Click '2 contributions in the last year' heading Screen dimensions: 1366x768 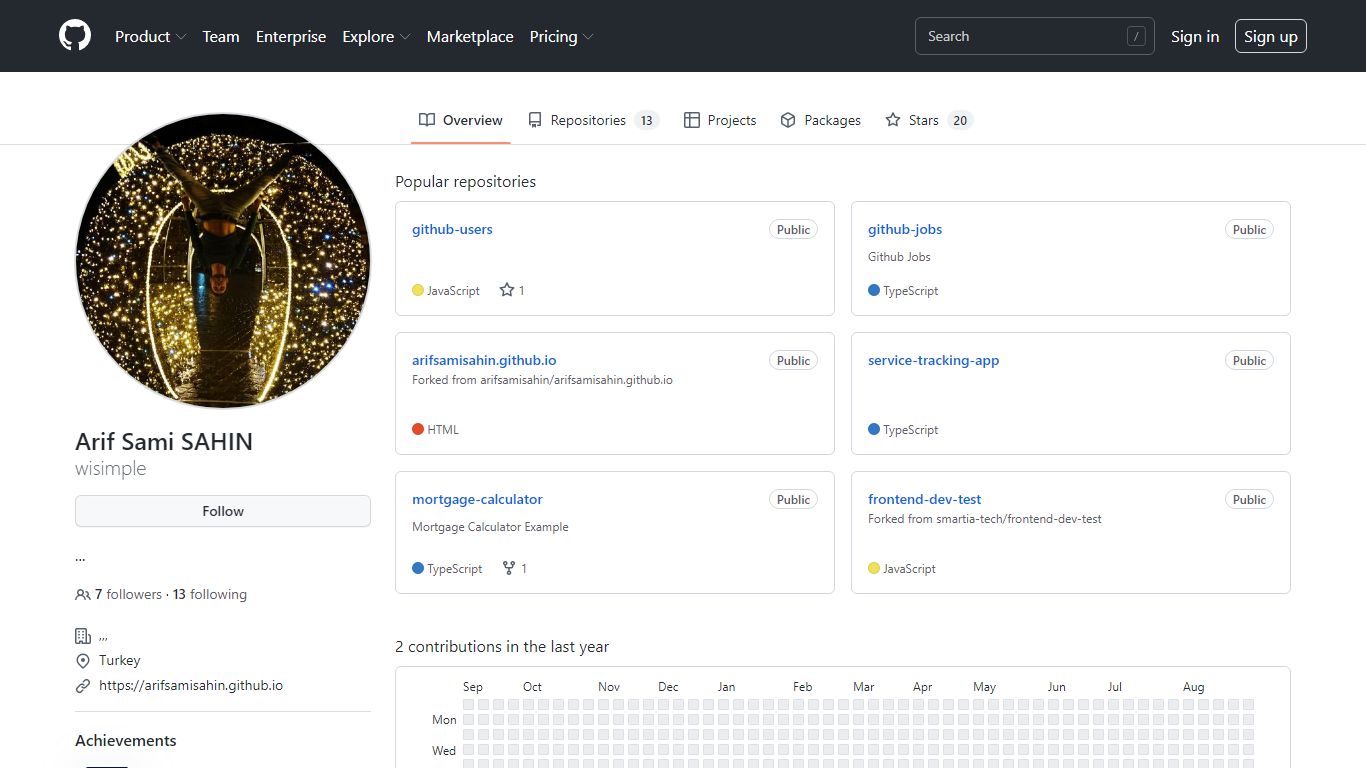tap(502, 647)
